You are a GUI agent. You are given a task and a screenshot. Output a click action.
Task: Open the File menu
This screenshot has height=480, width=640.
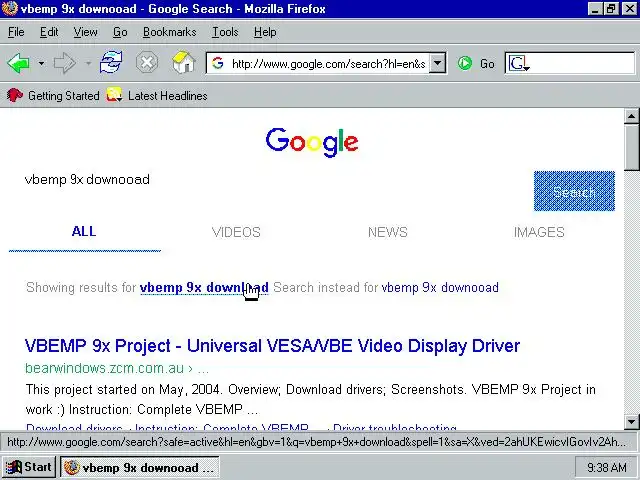click(x=16, y=32)
